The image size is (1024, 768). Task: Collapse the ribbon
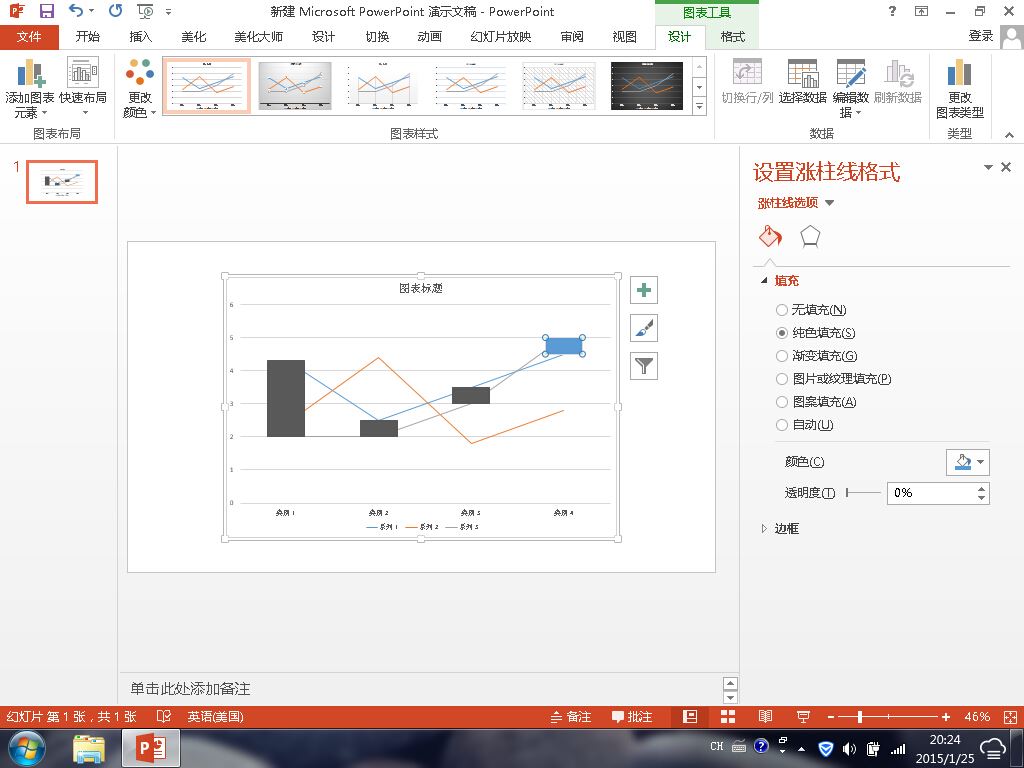[x=1010, y=135]
